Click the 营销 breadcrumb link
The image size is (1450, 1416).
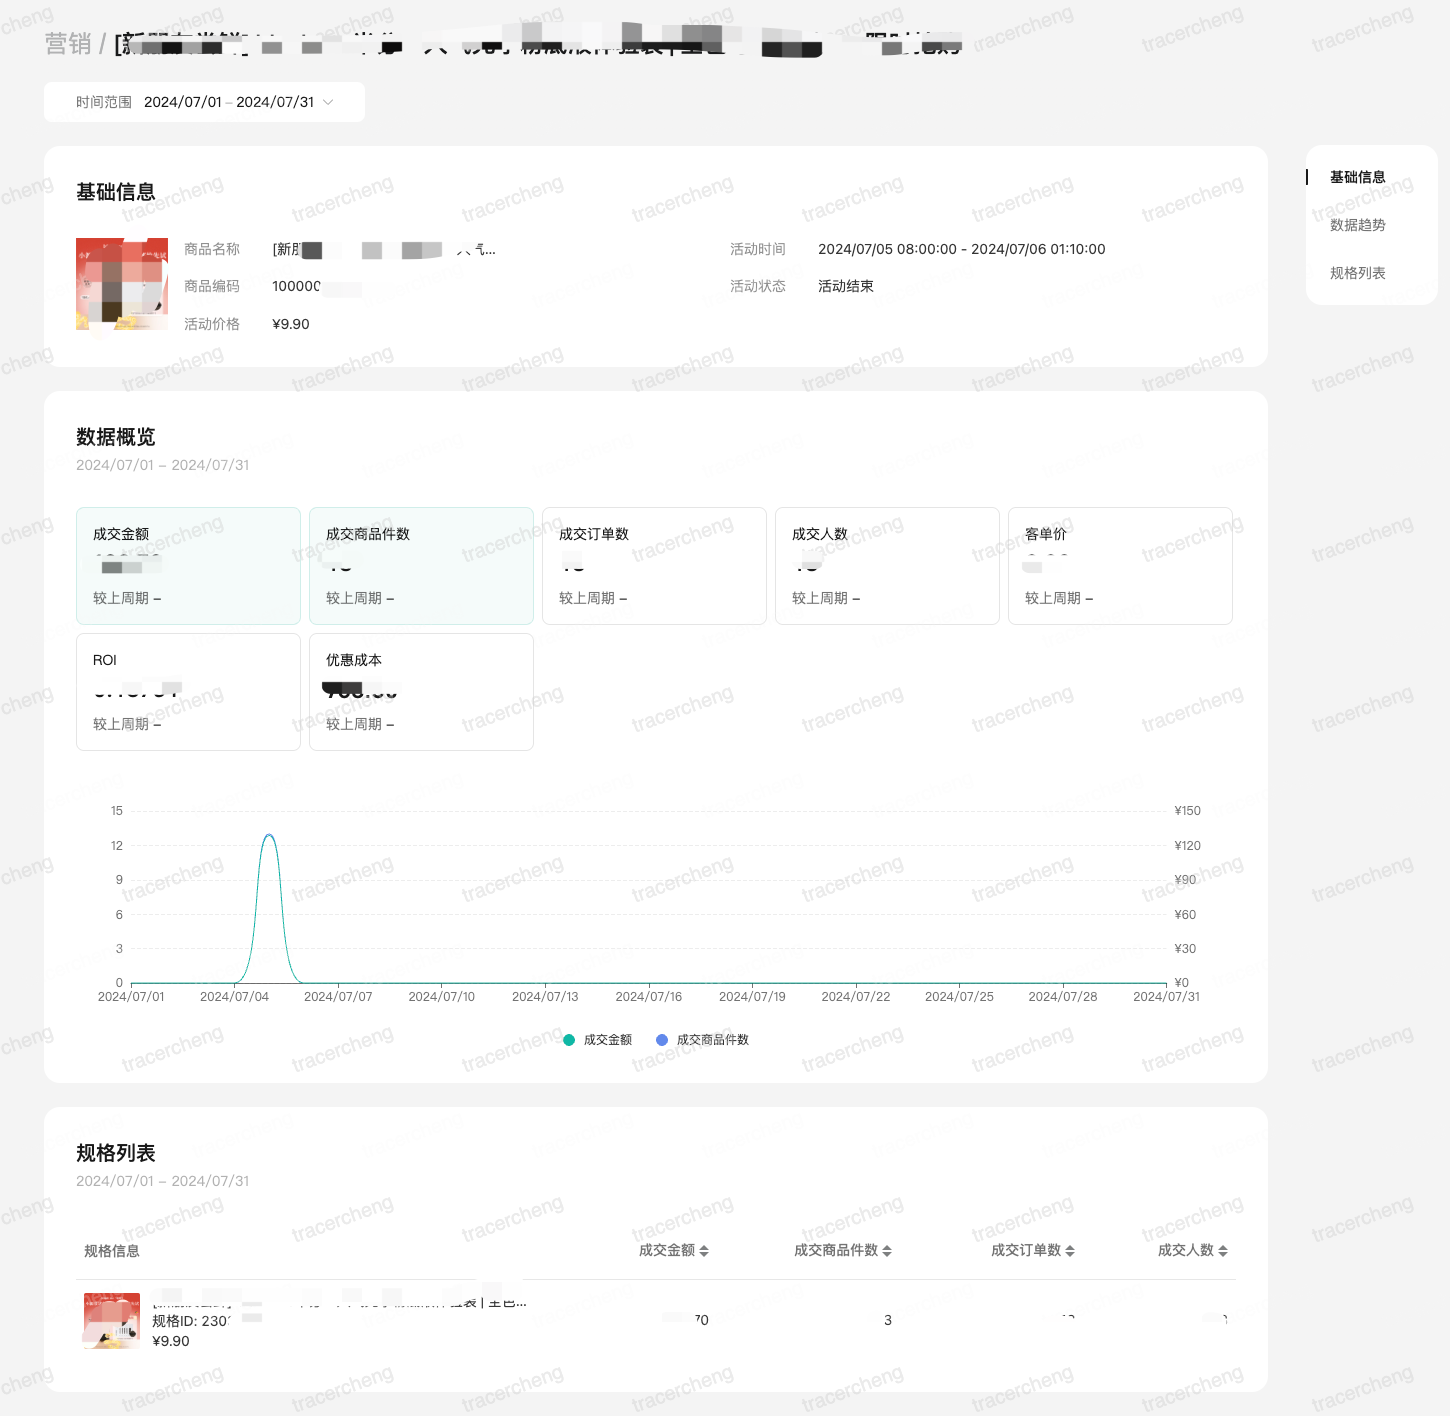coord(67,44)
